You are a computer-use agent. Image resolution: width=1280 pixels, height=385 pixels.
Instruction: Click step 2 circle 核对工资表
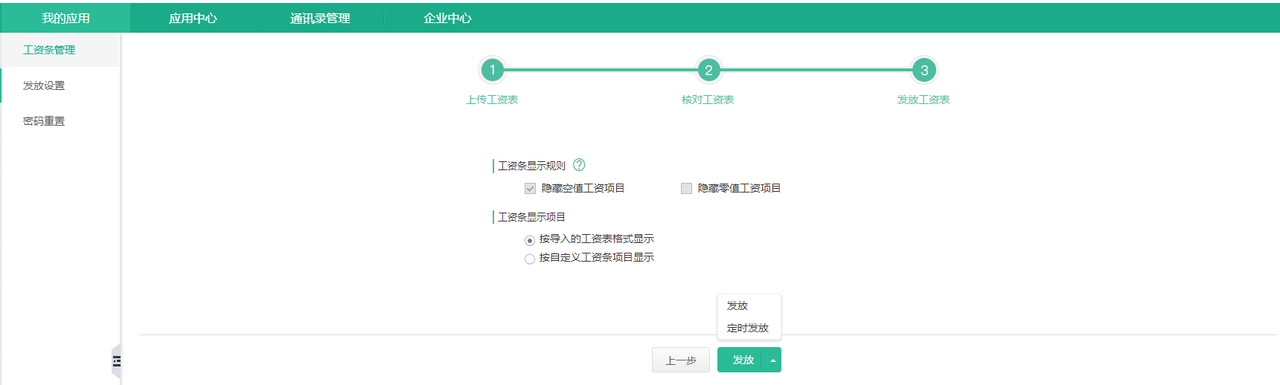point(708,70)
